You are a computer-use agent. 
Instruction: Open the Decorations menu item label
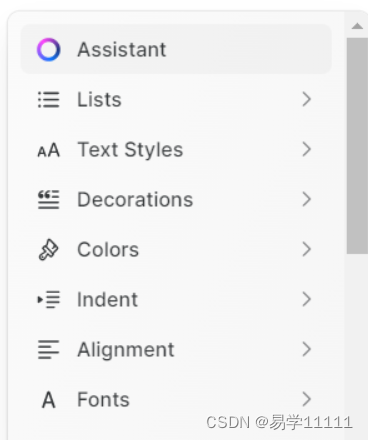(x=135, y=200)
